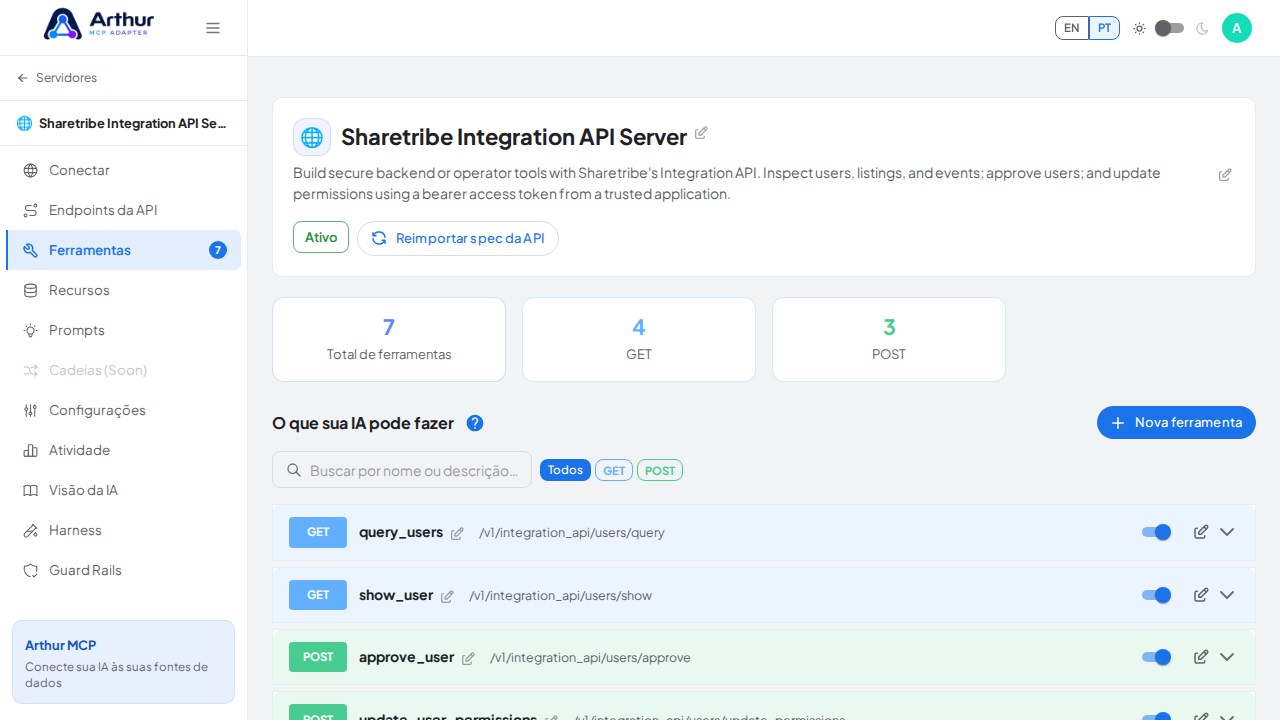Focus the Buscar por nome ou descrição field
This screenshot has height=720, width=1280.
[x=402, y=470]
